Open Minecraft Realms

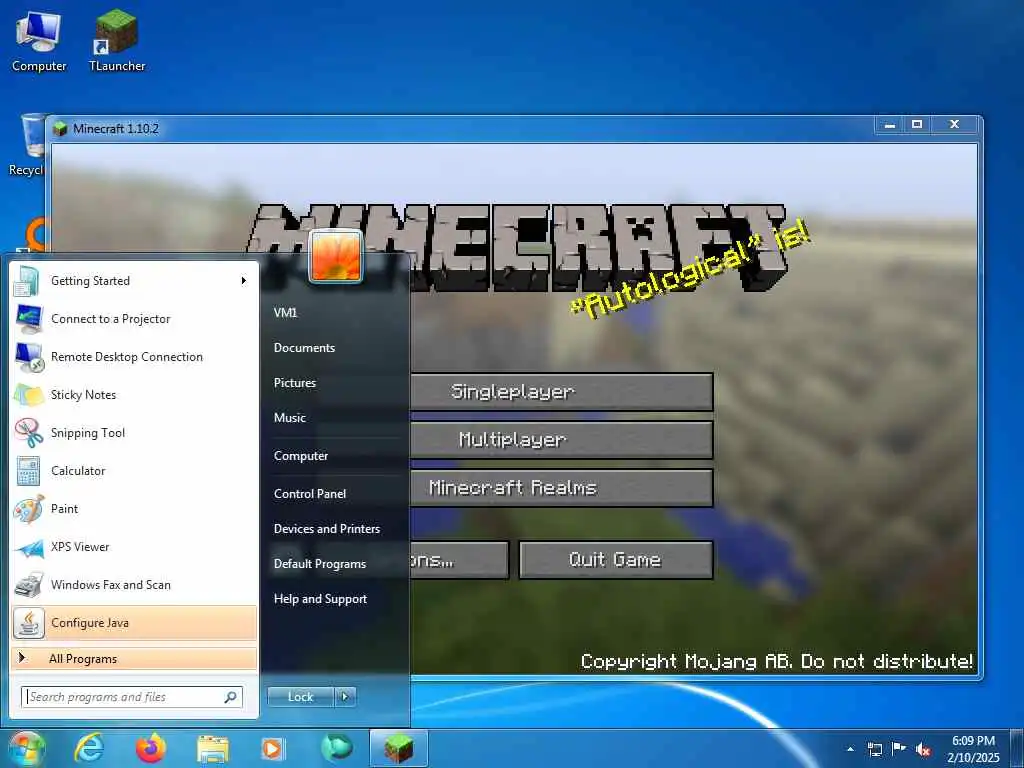point(561,488)
